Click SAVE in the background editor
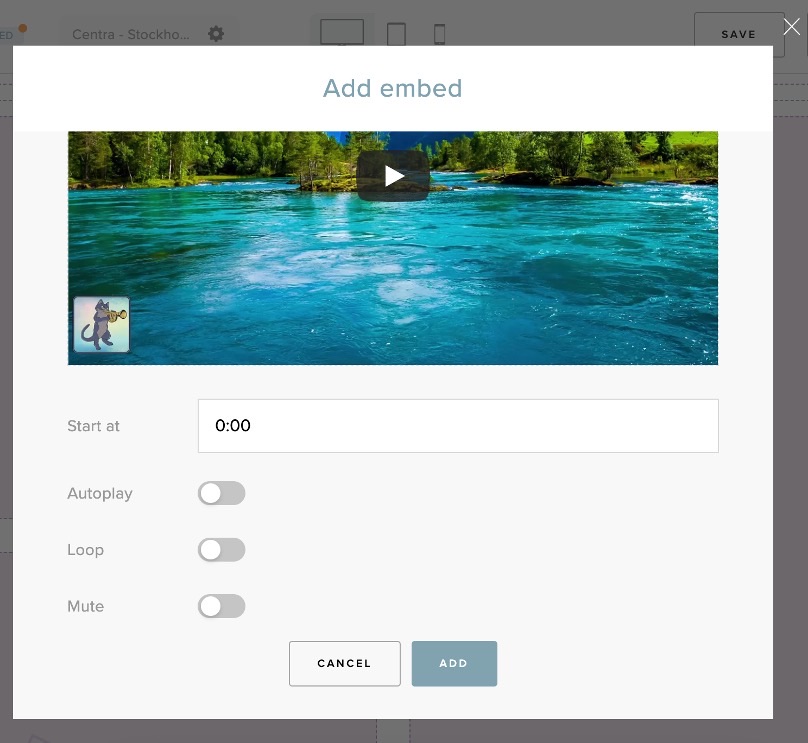Viewport: 808px width, 743px height. pos(739,34)
